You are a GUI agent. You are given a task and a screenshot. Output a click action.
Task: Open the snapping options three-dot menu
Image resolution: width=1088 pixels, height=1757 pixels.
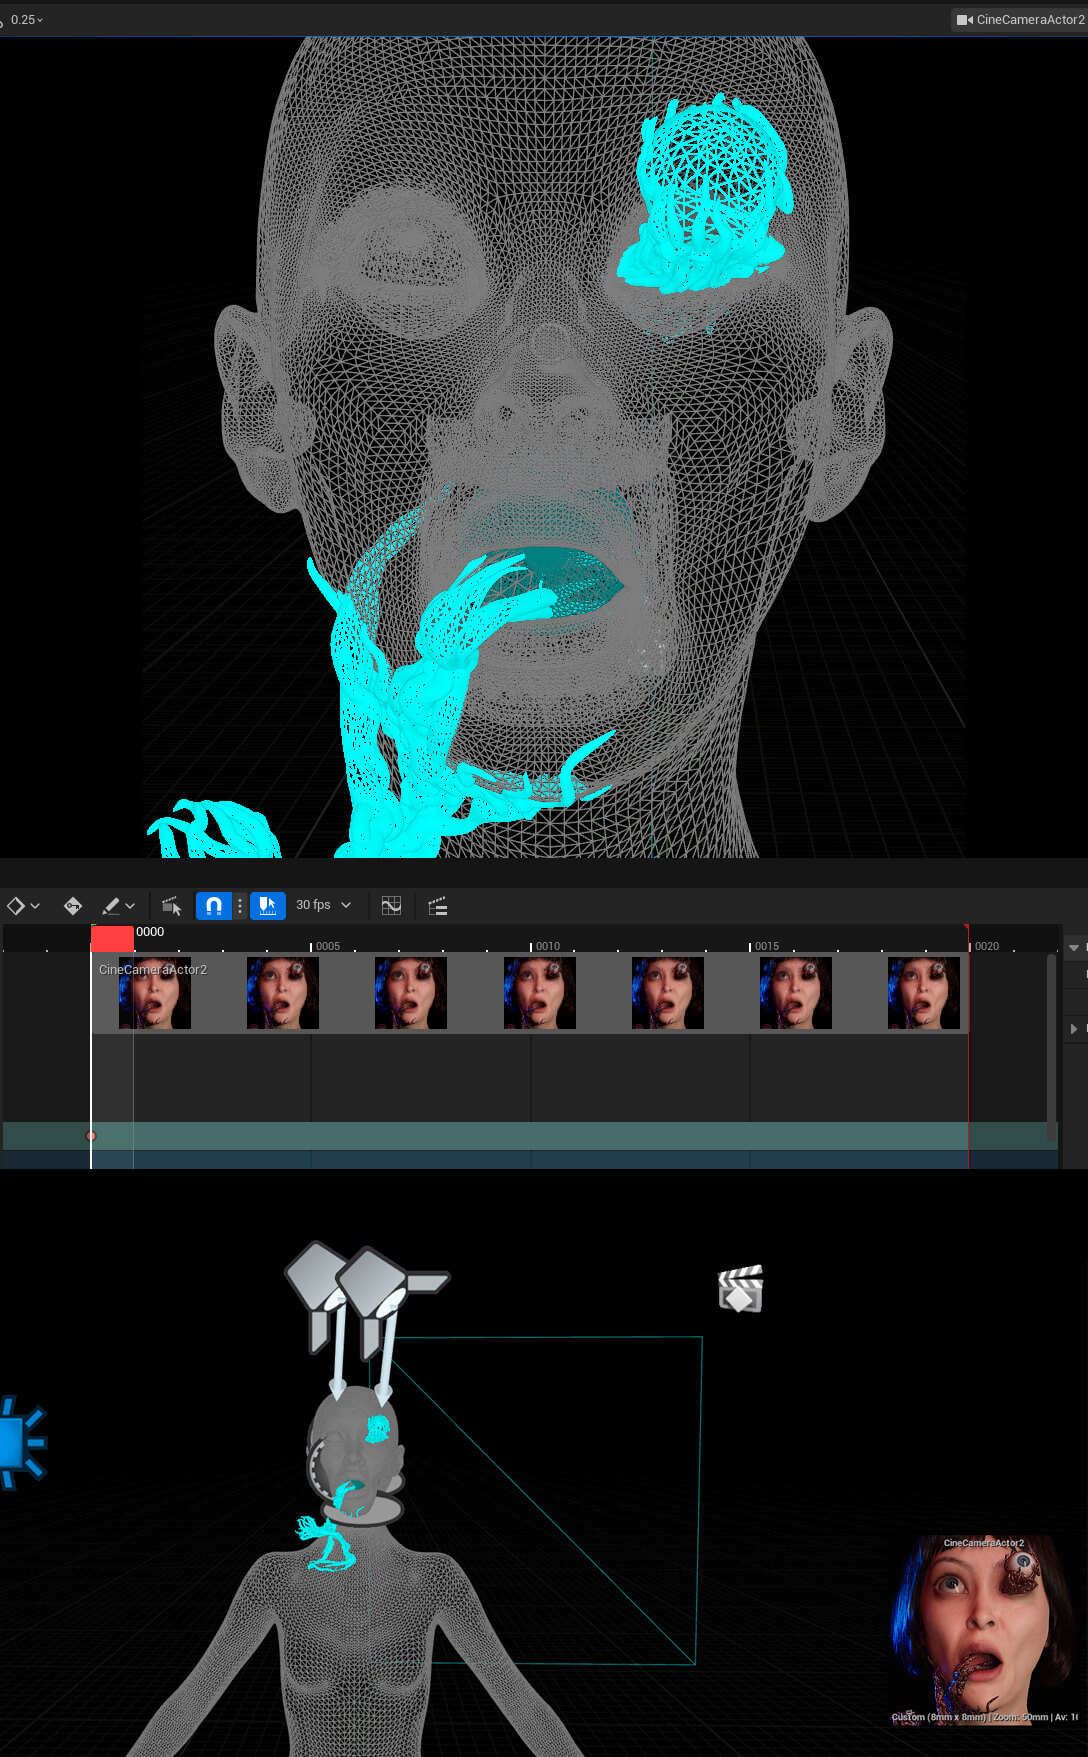coord(240,906)
